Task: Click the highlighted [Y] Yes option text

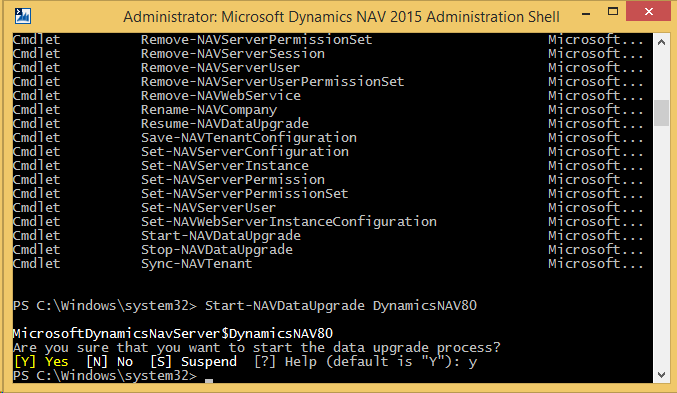Action: pos(41,361)
